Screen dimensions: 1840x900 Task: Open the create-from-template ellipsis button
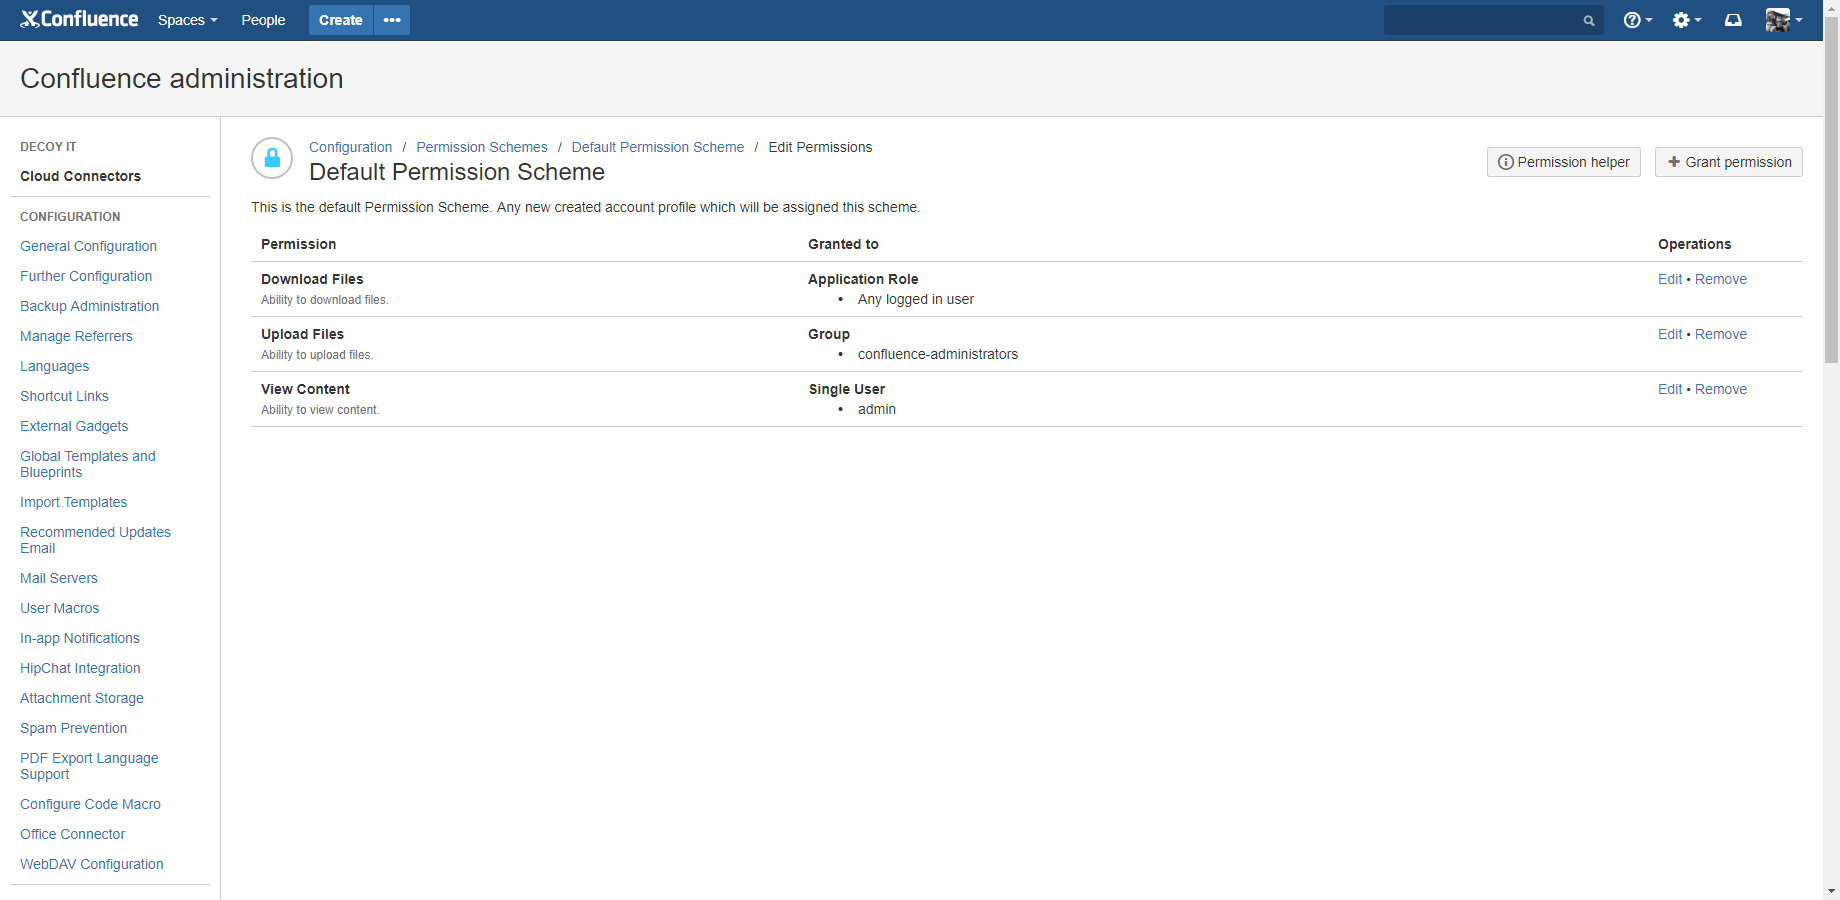click(392, 20)
